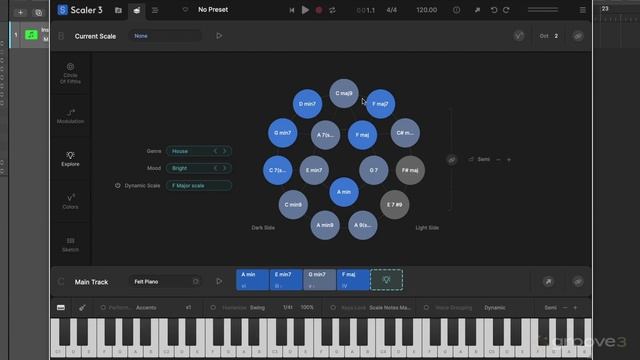Click the voicing V icon in scale bar
The height and width of the screenshot is (360, 640).
click(519, 36)
